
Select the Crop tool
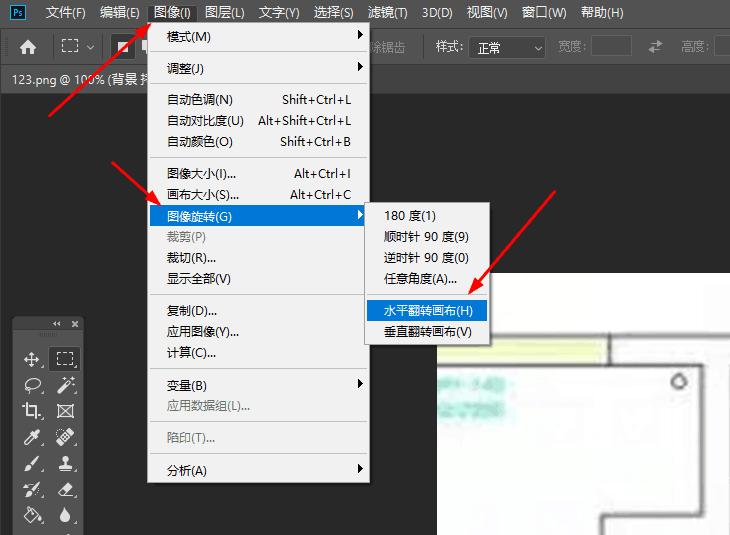pyautogui.click(x=32, y=411)
